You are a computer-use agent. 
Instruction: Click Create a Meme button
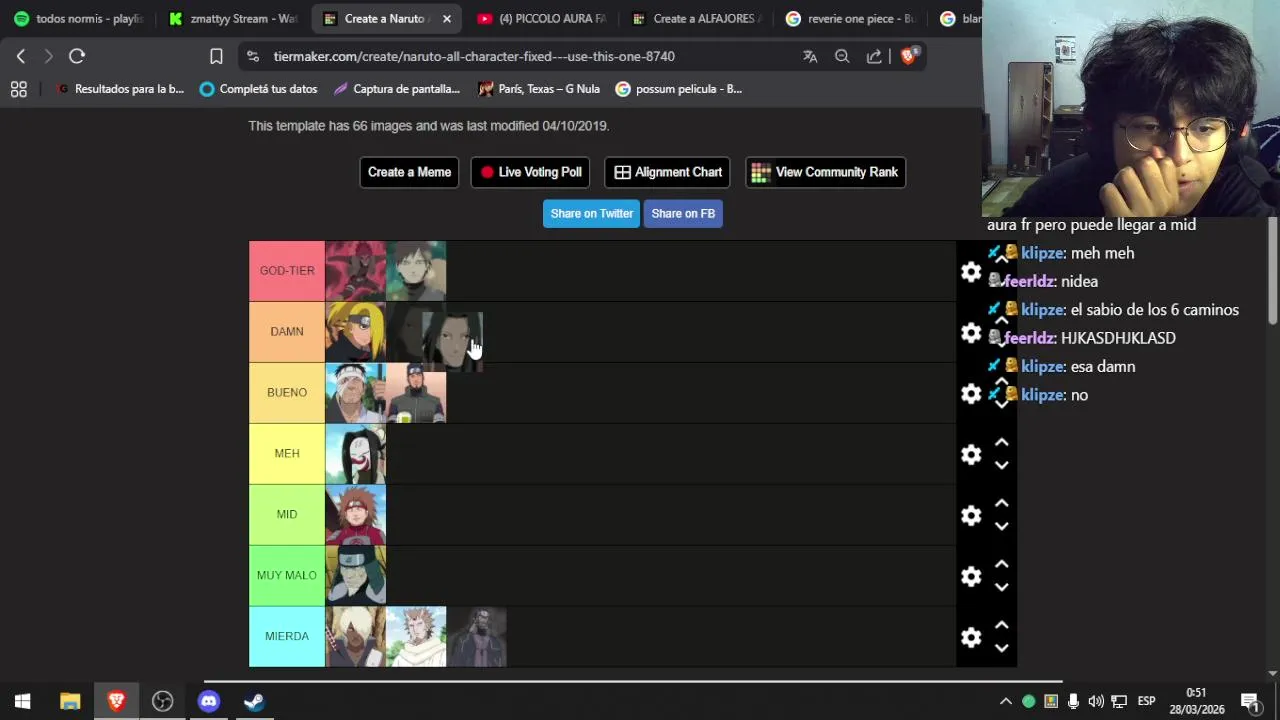[x=409, y=172]
